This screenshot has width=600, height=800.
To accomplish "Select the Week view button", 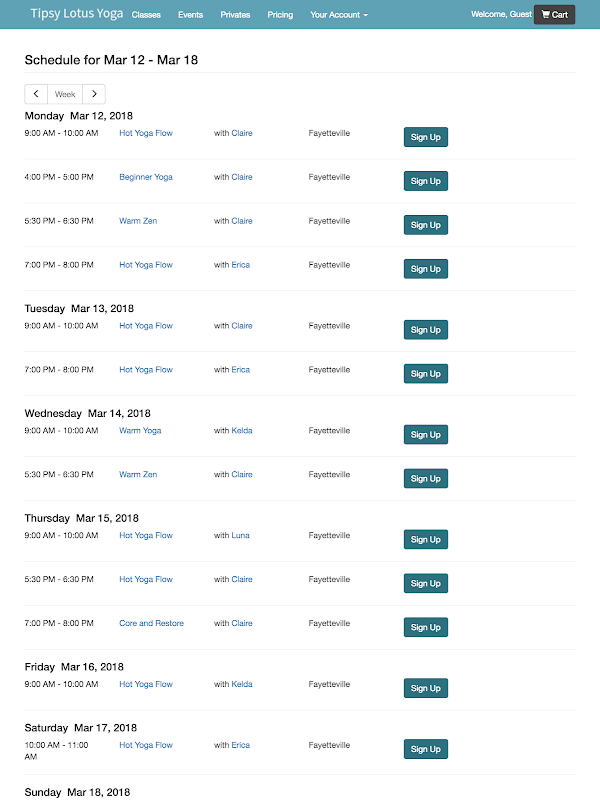I will (x=65, y=94).
